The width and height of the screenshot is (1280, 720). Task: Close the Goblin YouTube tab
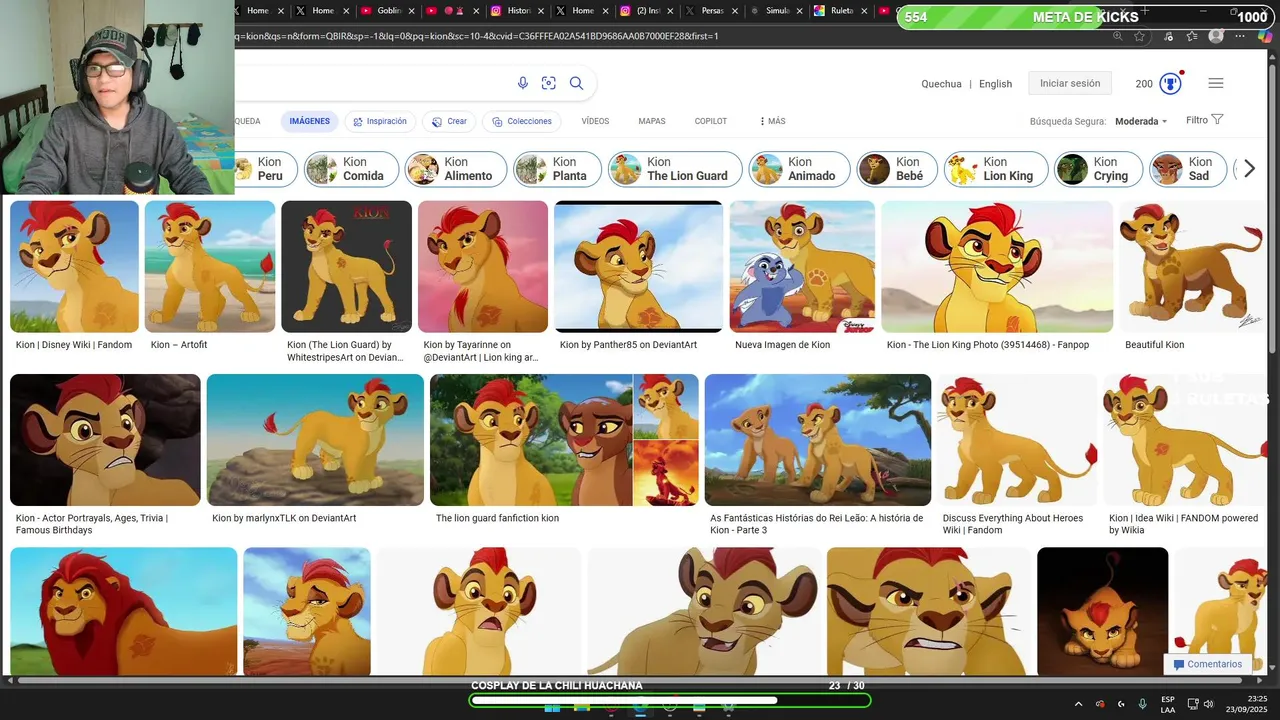pyautogui.click(x=411, y=11)
